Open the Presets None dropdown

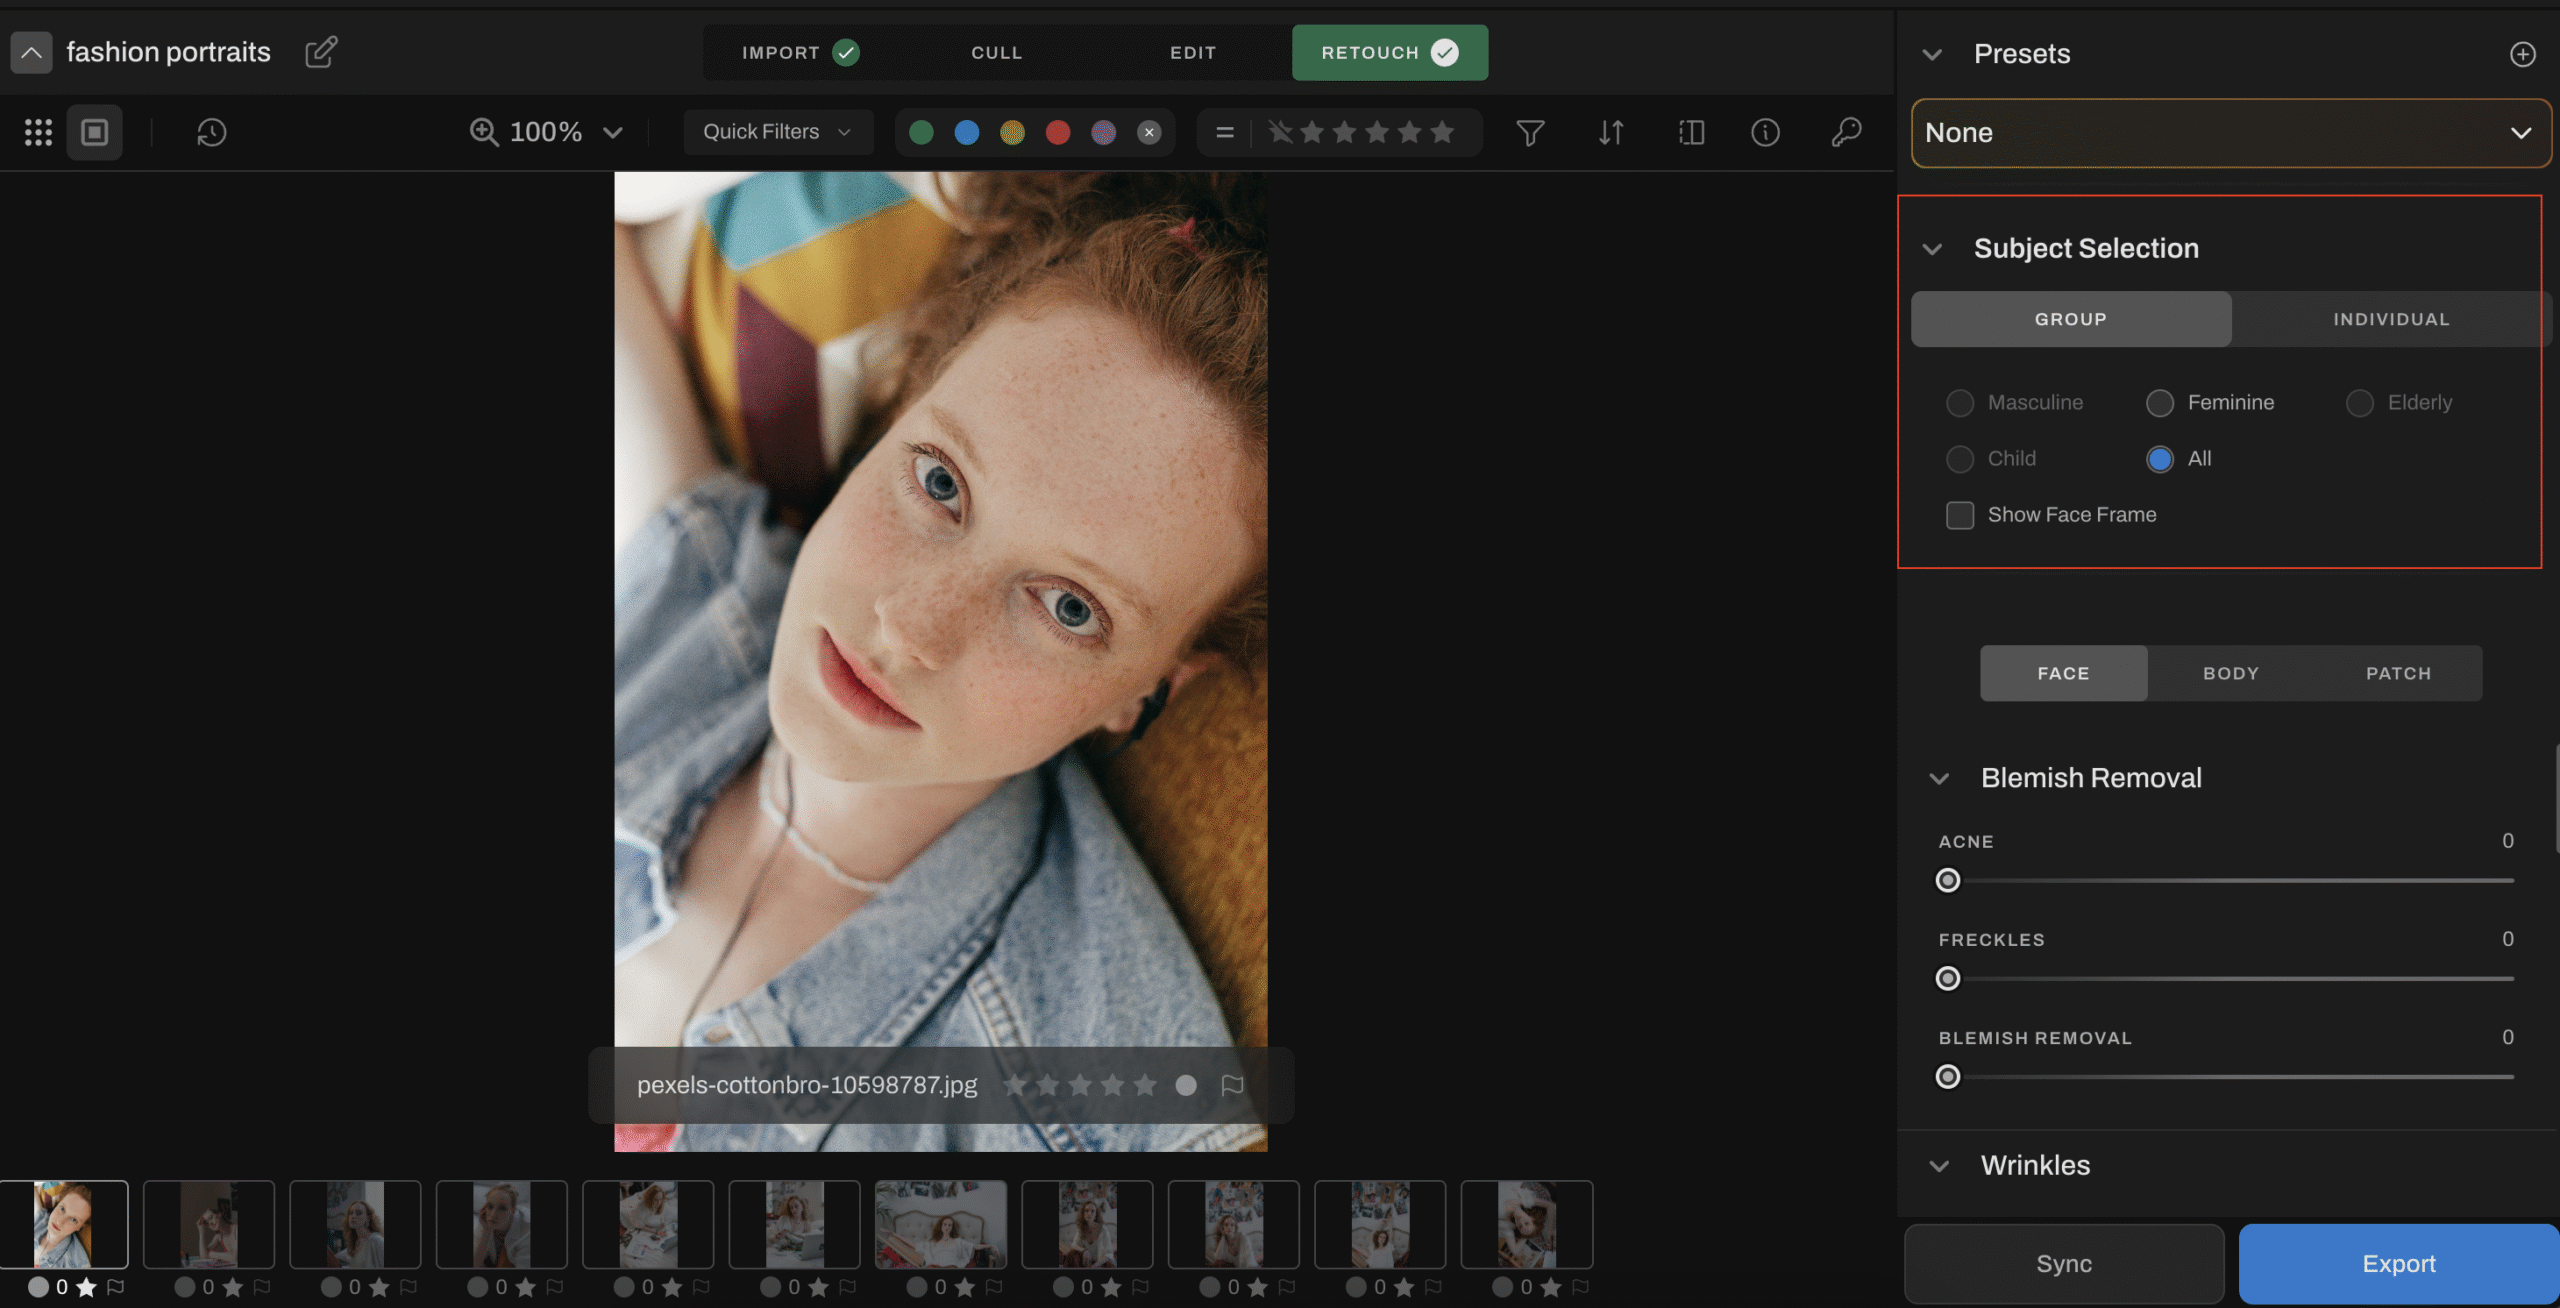click(2230, 133)
